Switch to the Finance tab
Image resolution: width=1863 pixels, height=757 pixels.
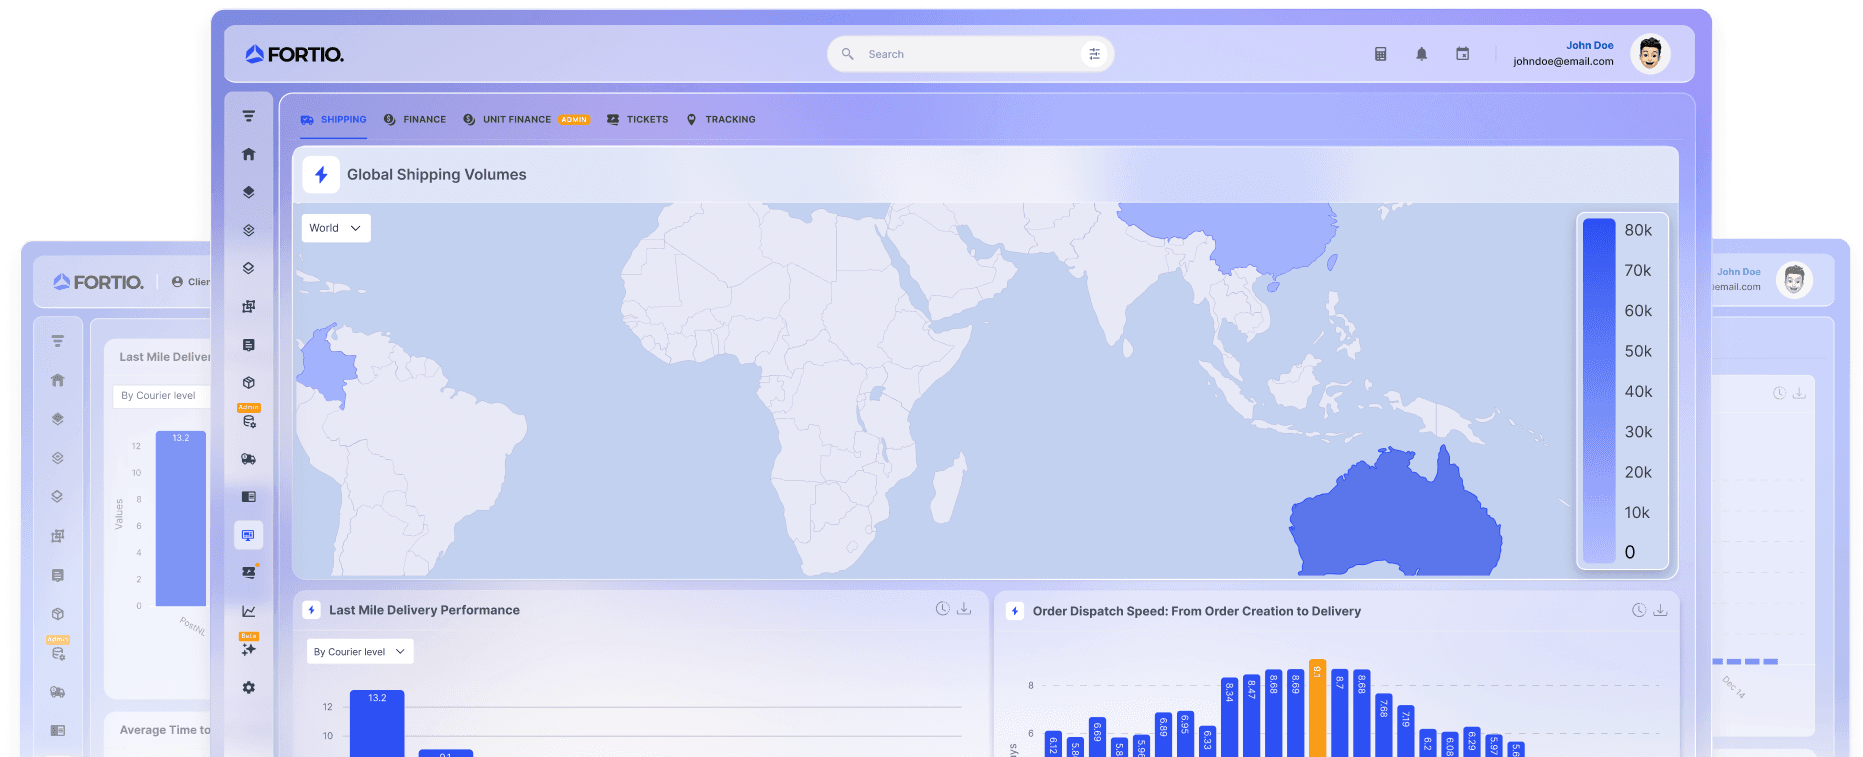[x=415, y=119]
